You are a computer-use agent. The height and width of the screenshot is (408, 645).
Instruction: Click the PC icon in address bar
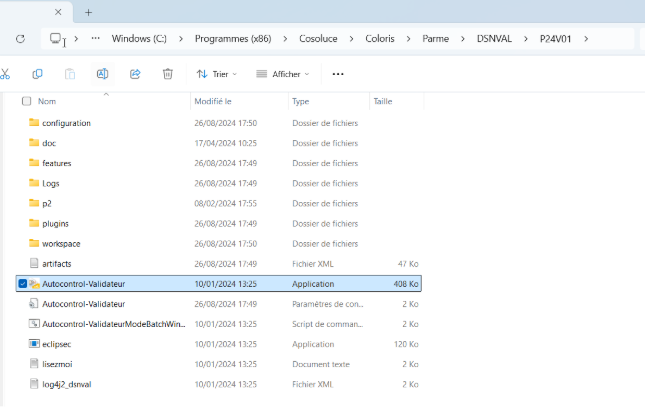[56, 38]
